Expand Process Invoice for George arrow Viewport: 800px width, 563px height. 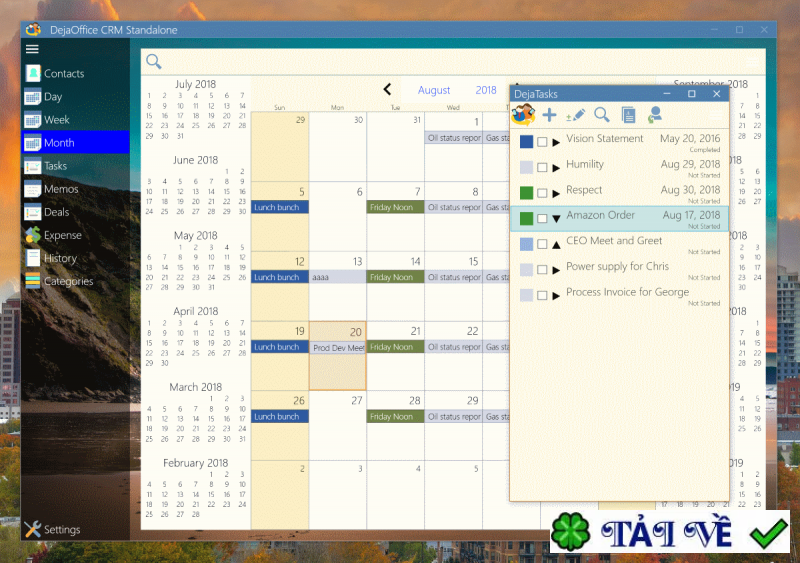click(556, 295)
